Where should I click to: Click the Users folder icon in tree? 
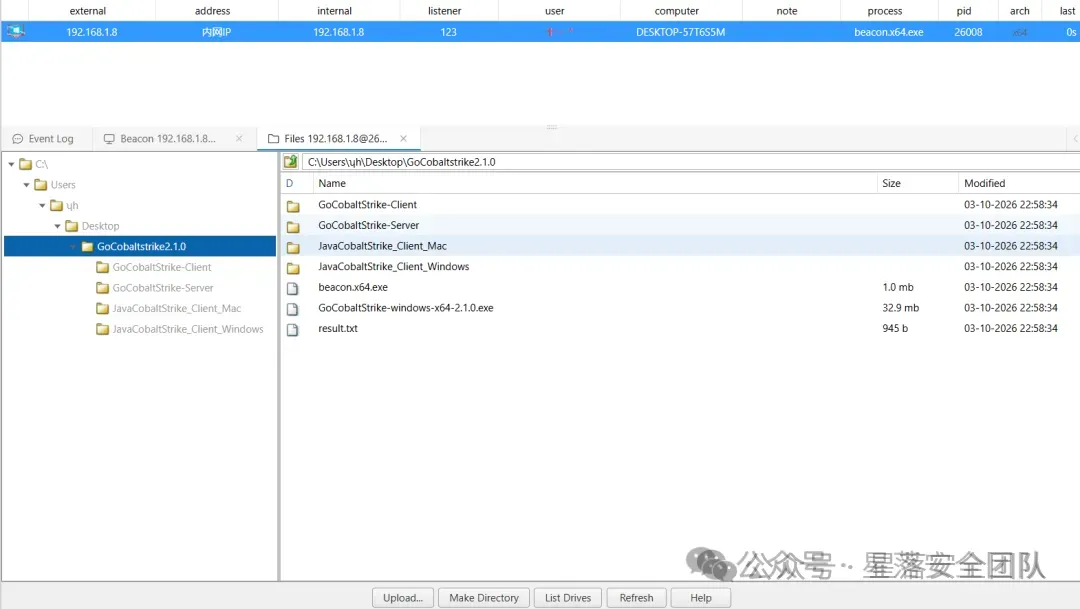41,185
